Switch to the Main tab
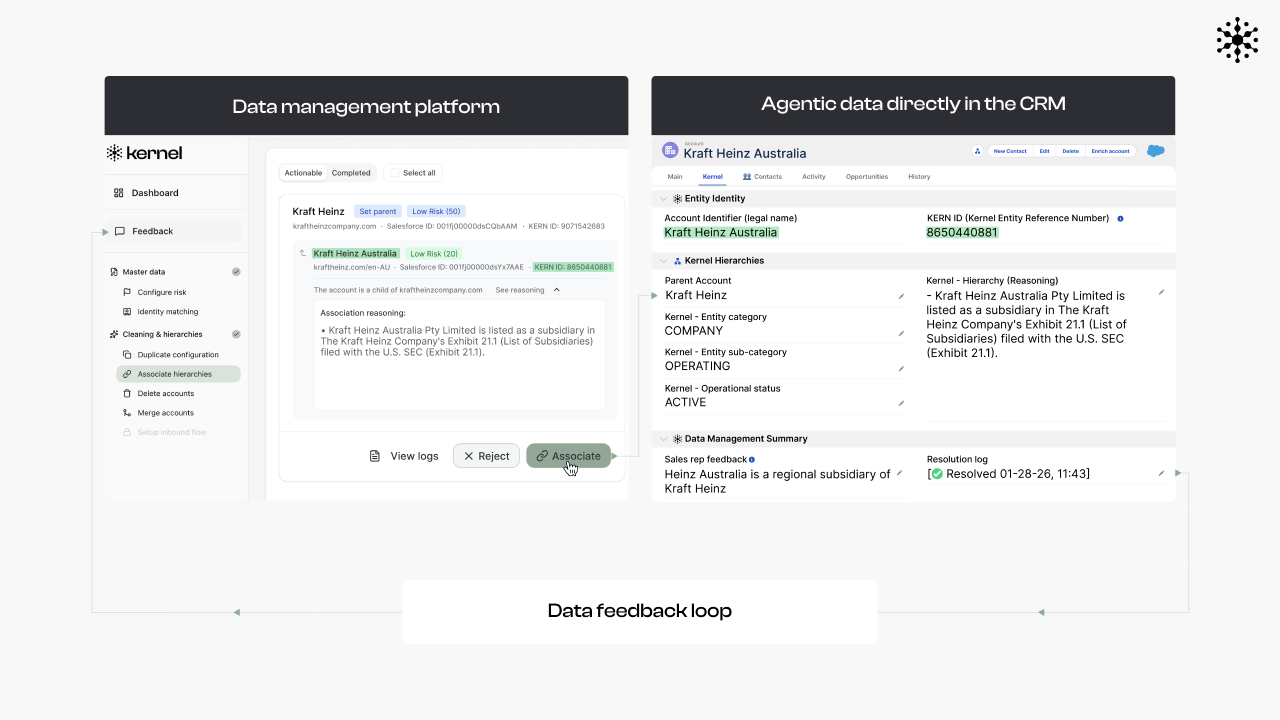The image size is (1280, 720). tap(675, 177)
